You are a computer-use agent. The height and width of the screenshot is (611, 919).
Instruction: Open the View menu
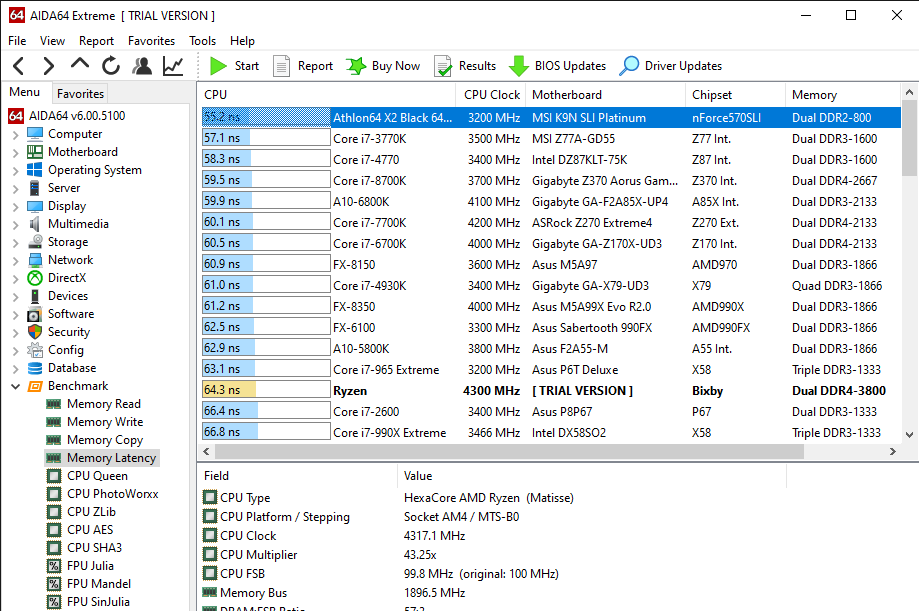pos(52,40)
